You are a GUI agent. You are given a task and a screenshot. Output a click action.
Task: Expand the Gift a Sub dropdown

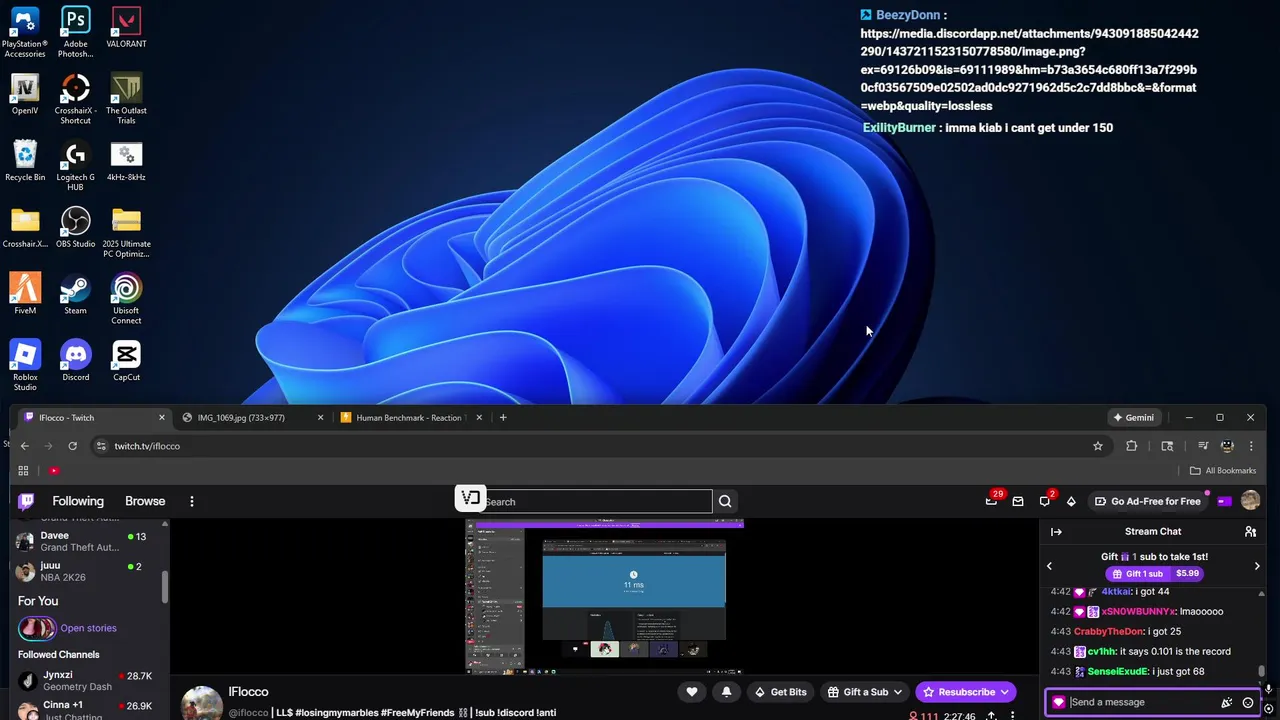tap(898, 692)
